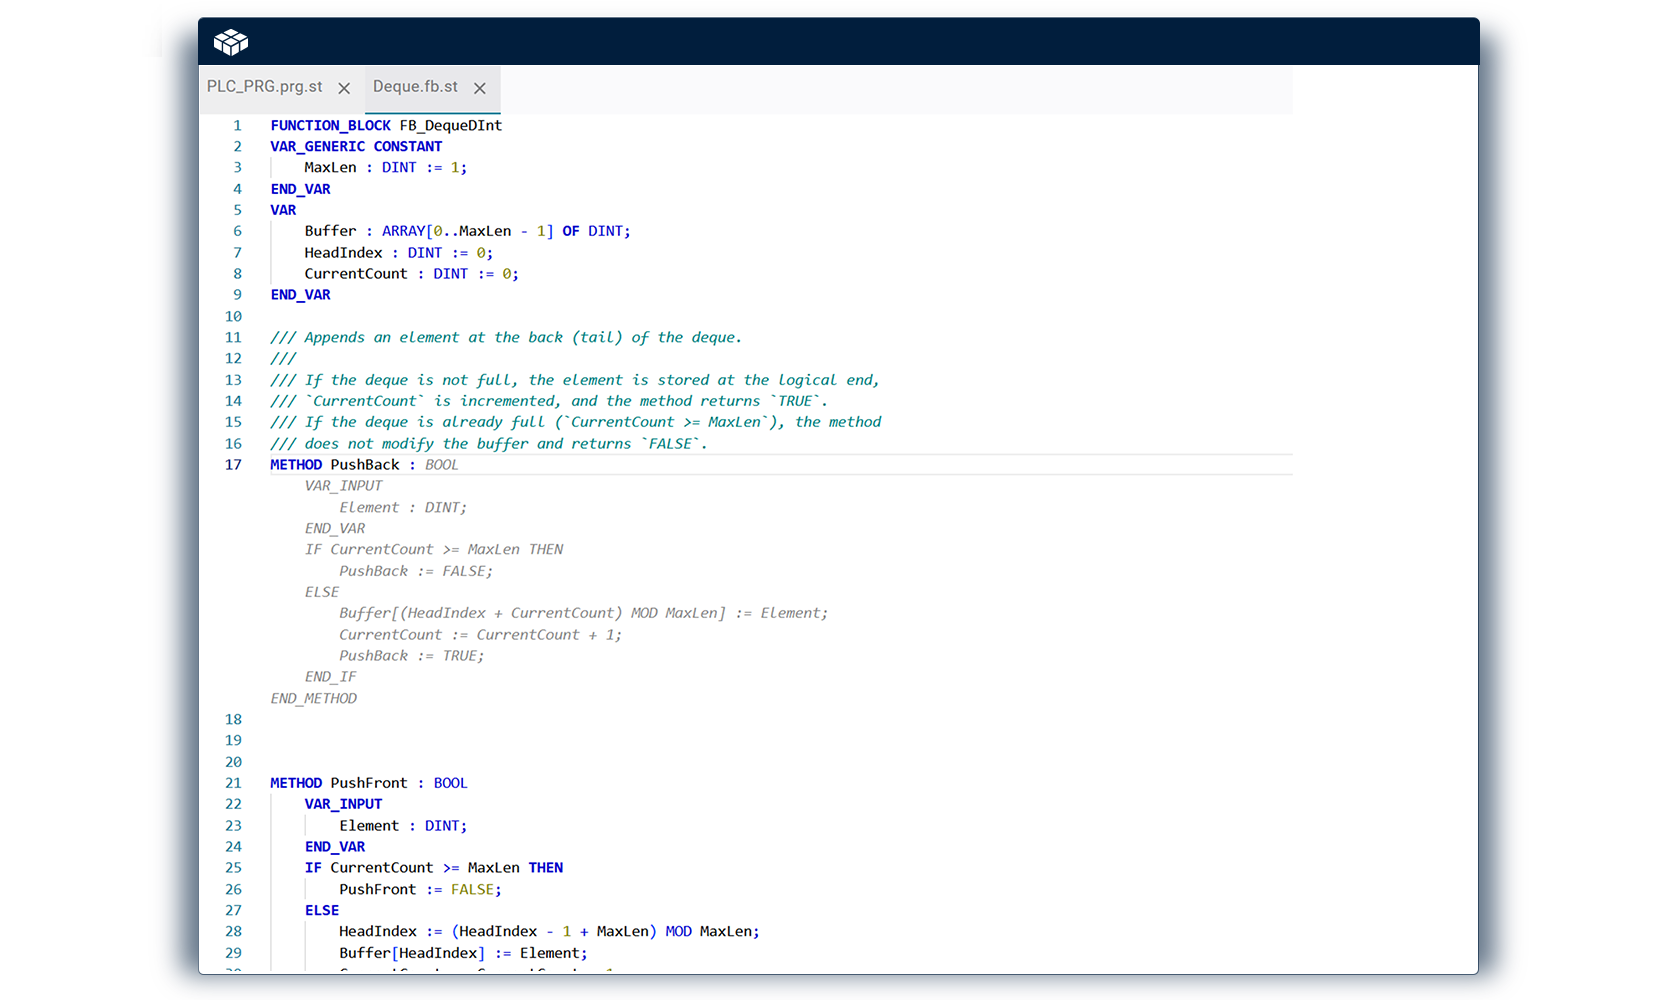Click the PushFront method name
The height and width of the screenshot is (1000, 1670).
pos(369,783)
